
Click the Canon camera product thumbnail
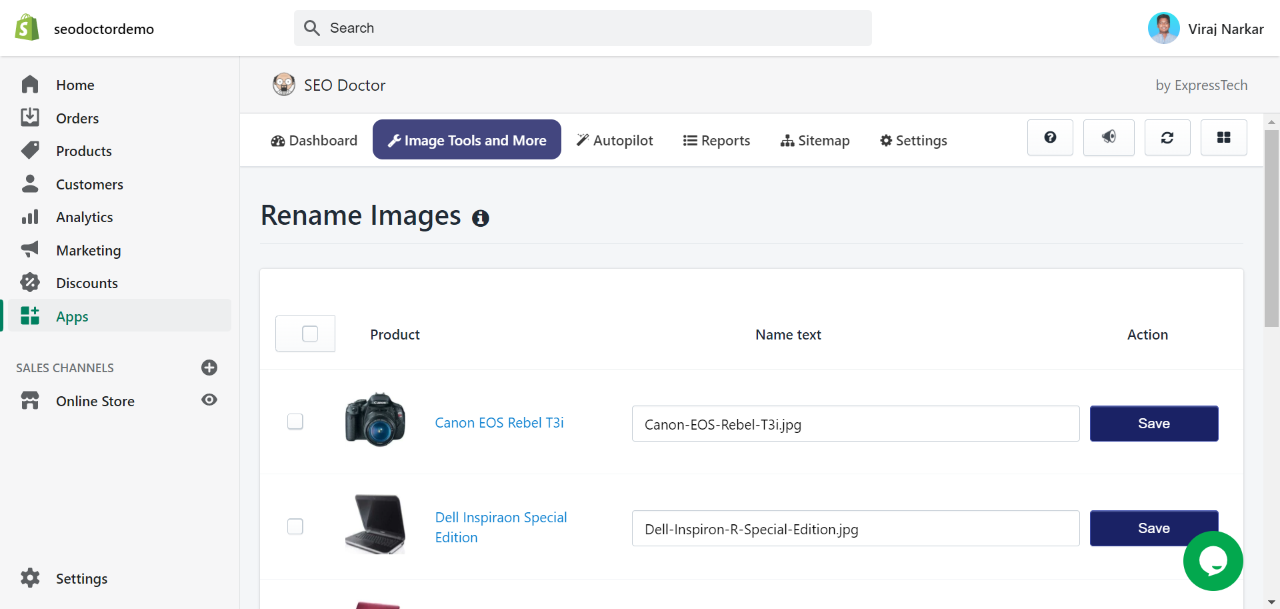(375, 420)
